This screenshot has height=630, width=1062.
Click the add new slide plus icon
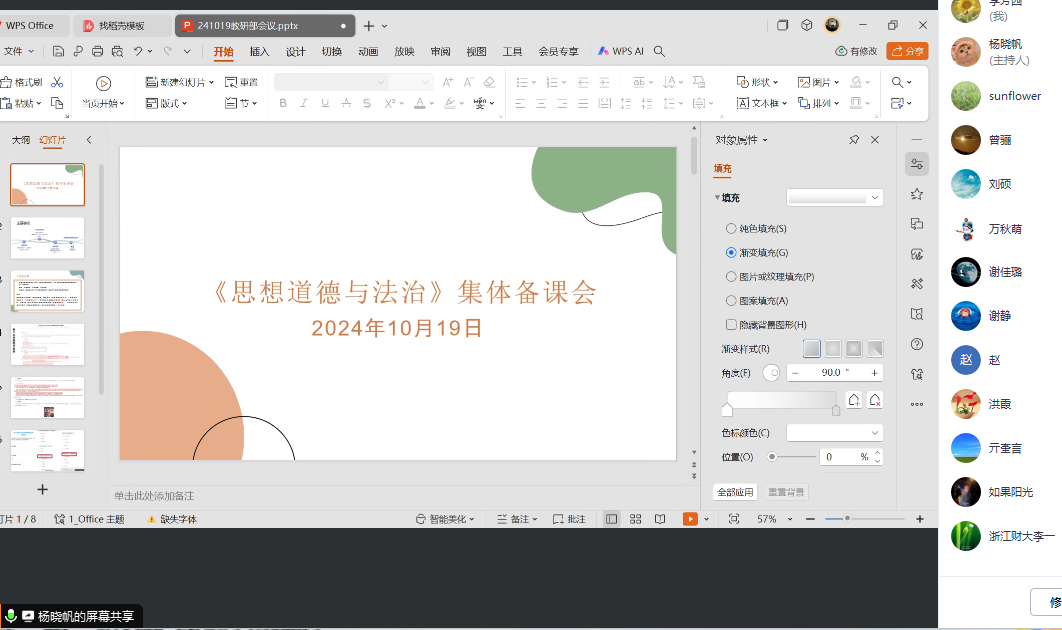pos(42,489)
